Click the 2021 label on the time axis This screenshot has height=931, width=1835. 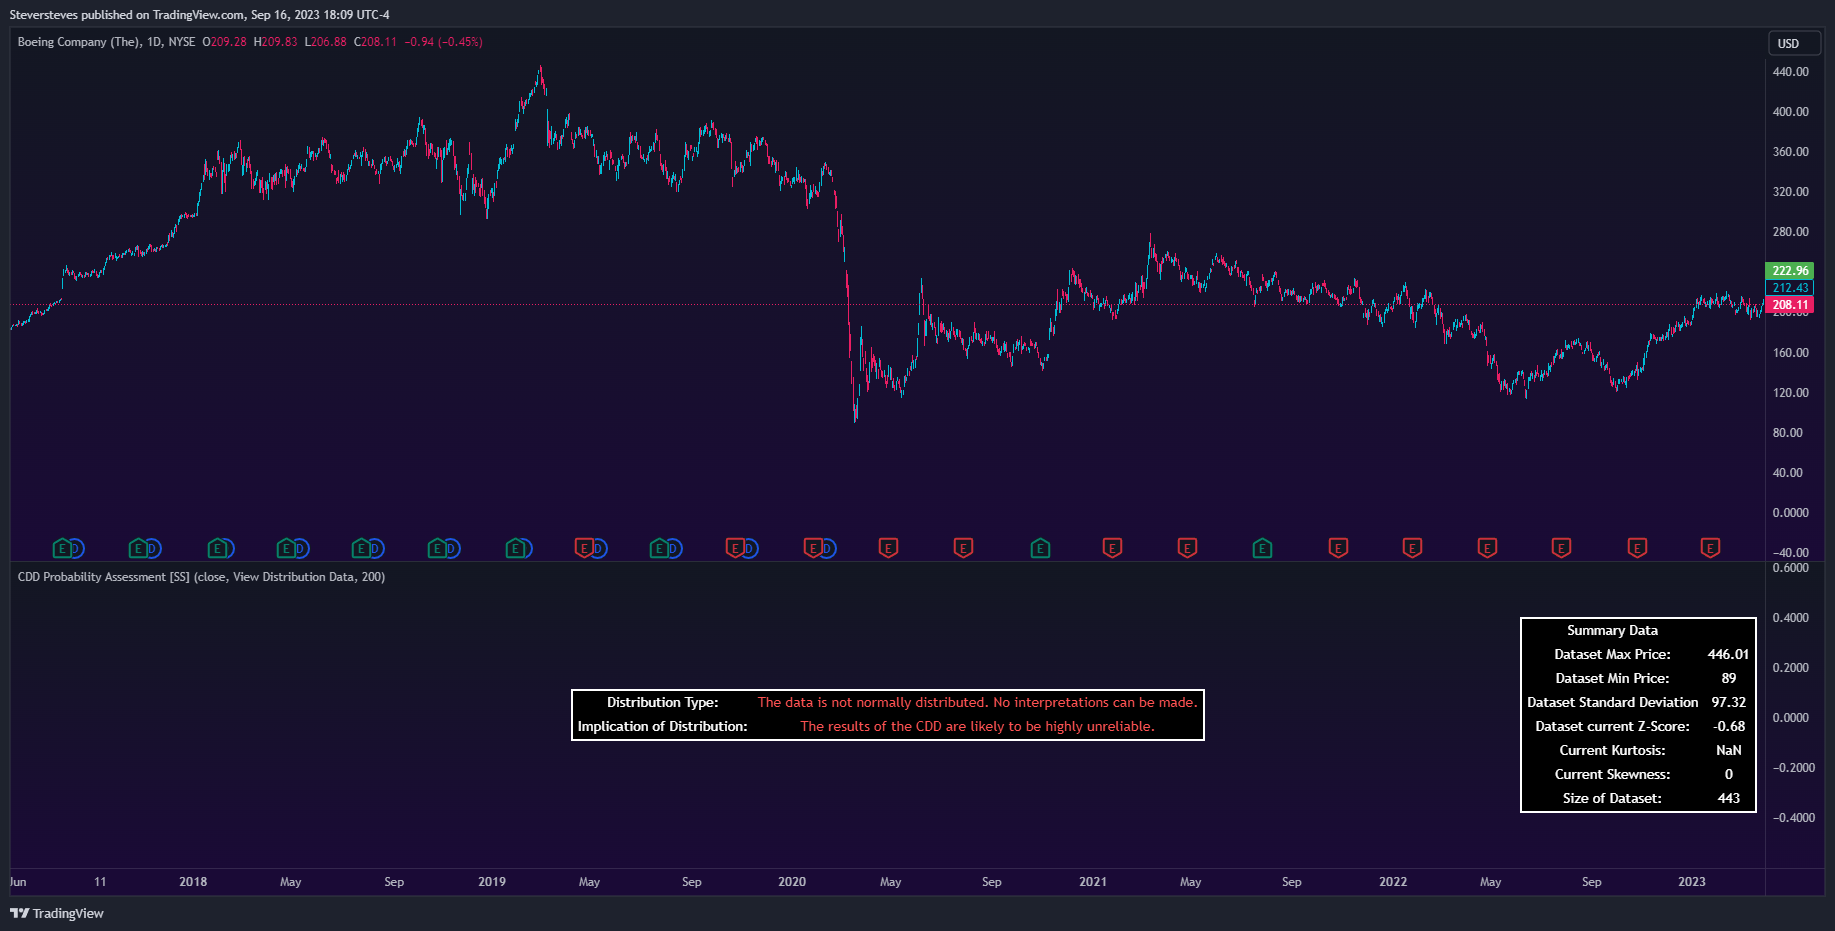click(1093, 882)
